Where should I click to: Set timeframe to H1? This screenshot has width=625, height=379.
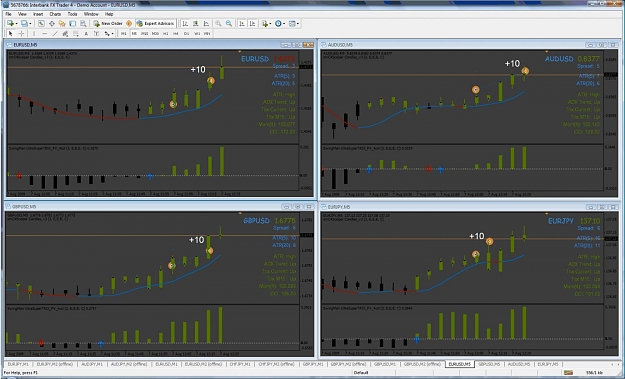pos(165,33)
